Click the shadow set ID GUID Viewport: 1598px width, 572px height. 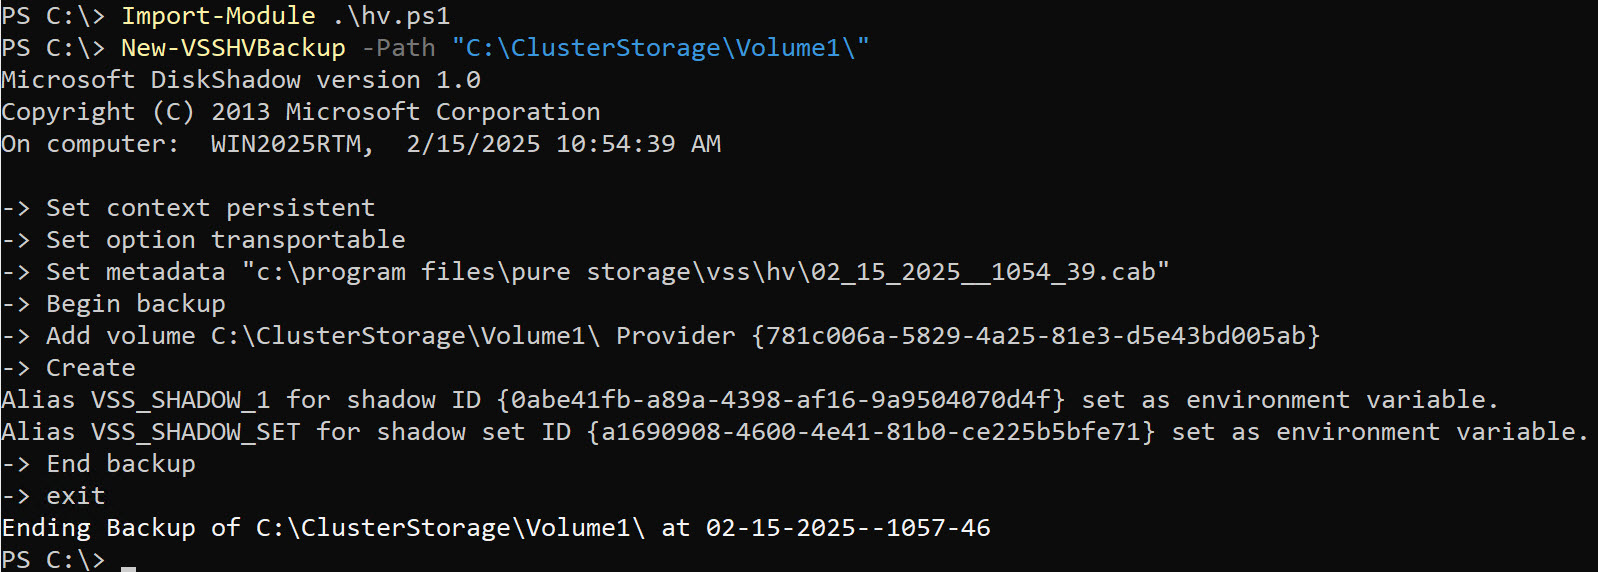tap(870, 432)
